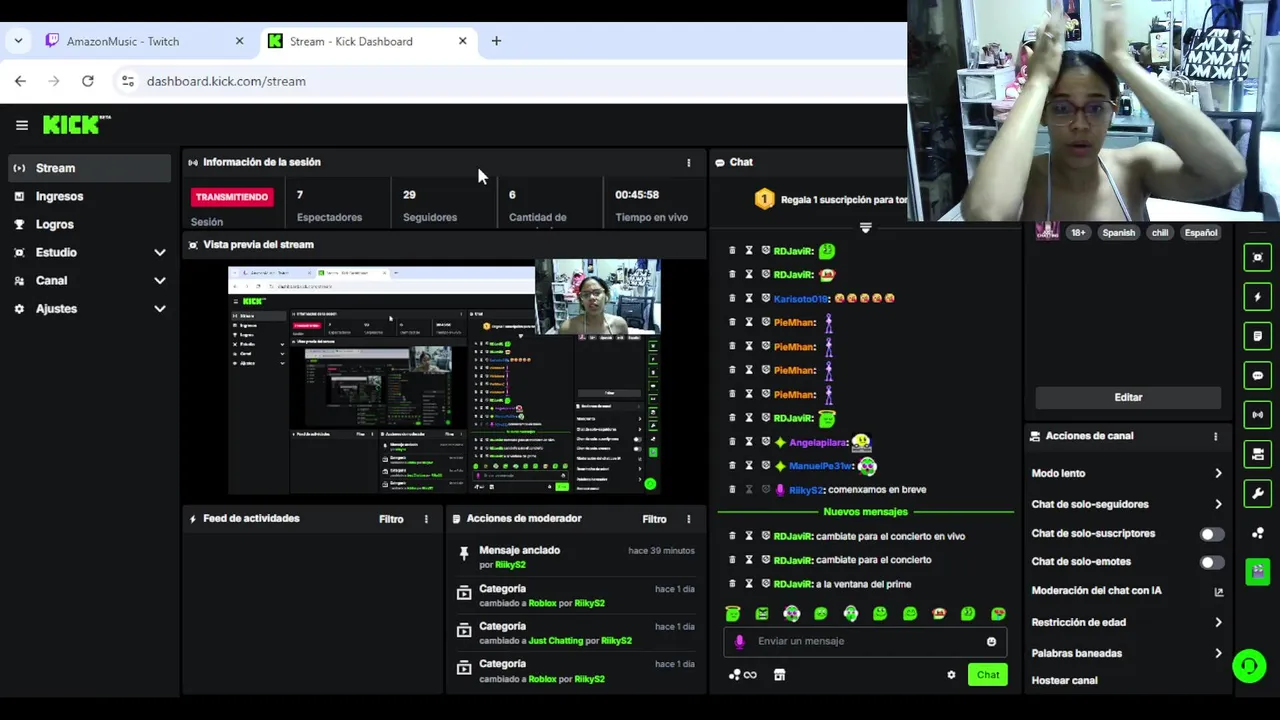Screen dimensions: 1280x720
Task: Click the shield icon on ManuelPe31w's message
Action: click(766, 466)
